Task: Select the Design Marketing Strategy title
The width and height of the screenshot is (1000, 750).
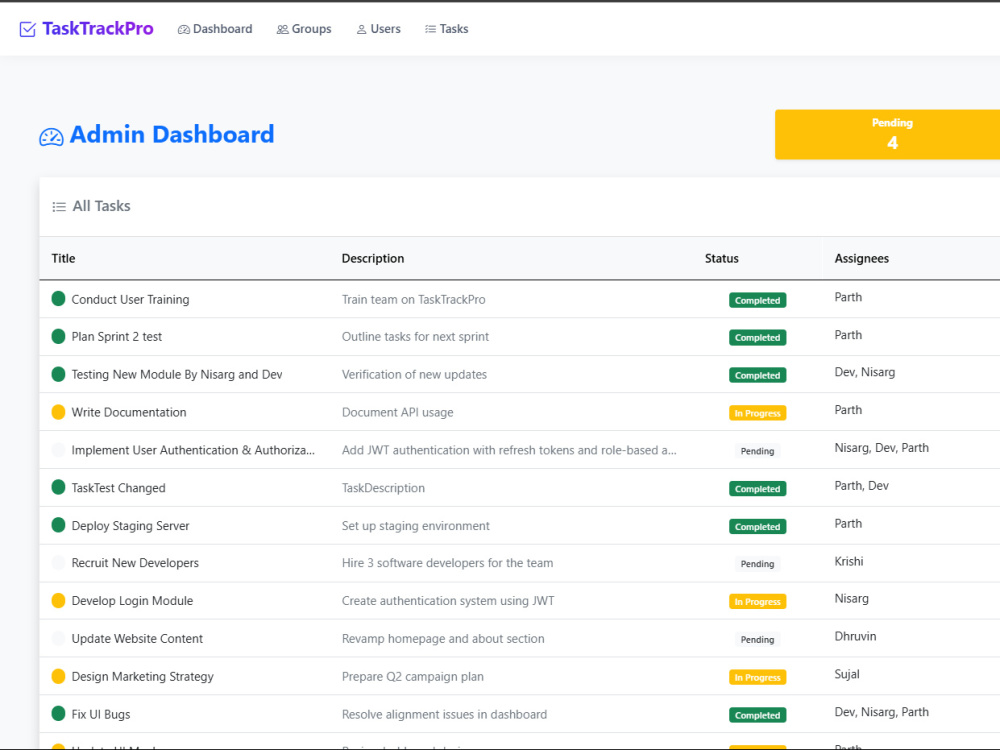Action: coord(142,677)
